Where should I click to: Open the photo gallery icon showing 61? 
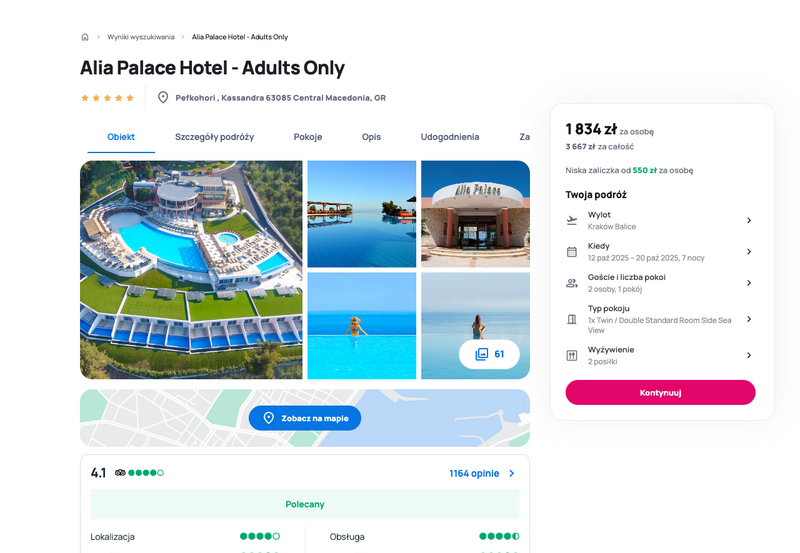click(482, 354)
